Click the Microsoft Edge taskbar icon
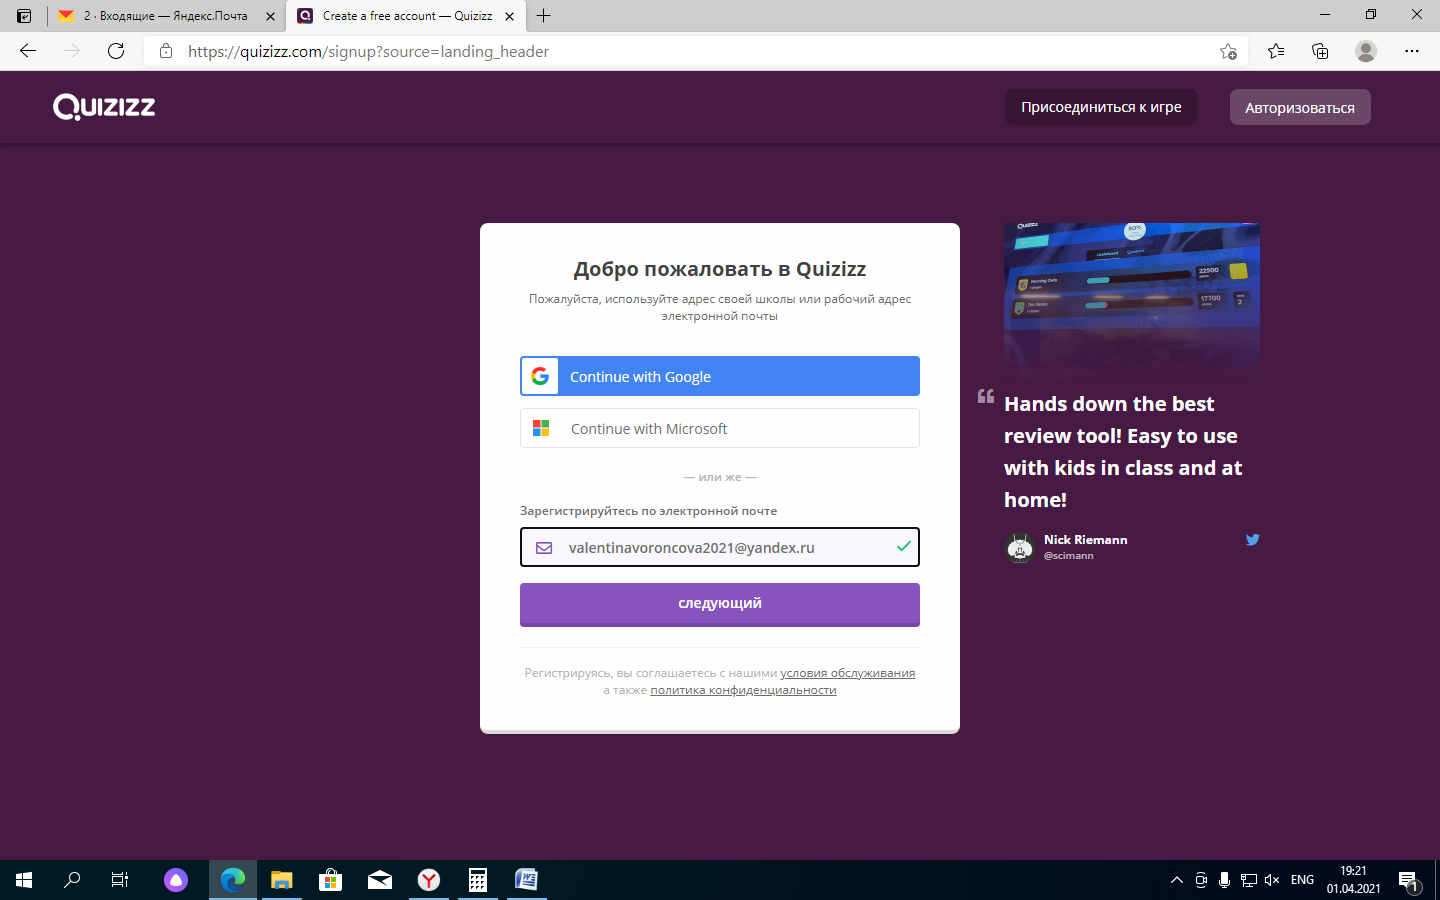Image resolution: width=1440 pixels, height=900 pixels. (233, 880)
